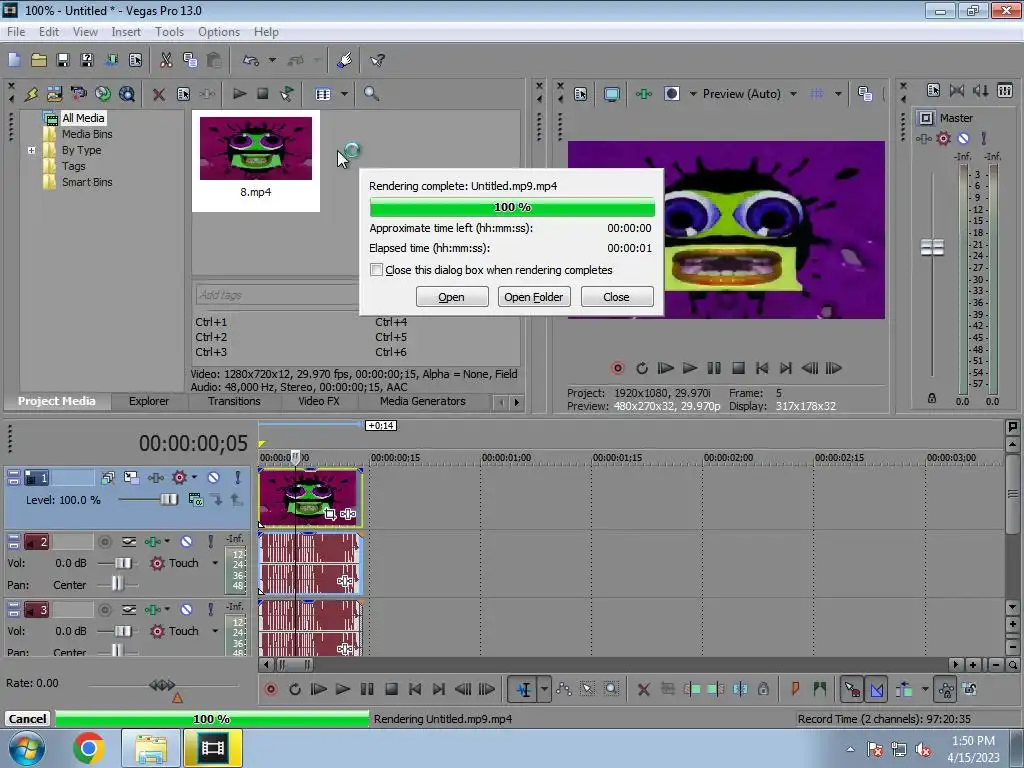Screen dimensions: 1024x768
Task: Click the Open Folder button
Action: coord(534,296)
